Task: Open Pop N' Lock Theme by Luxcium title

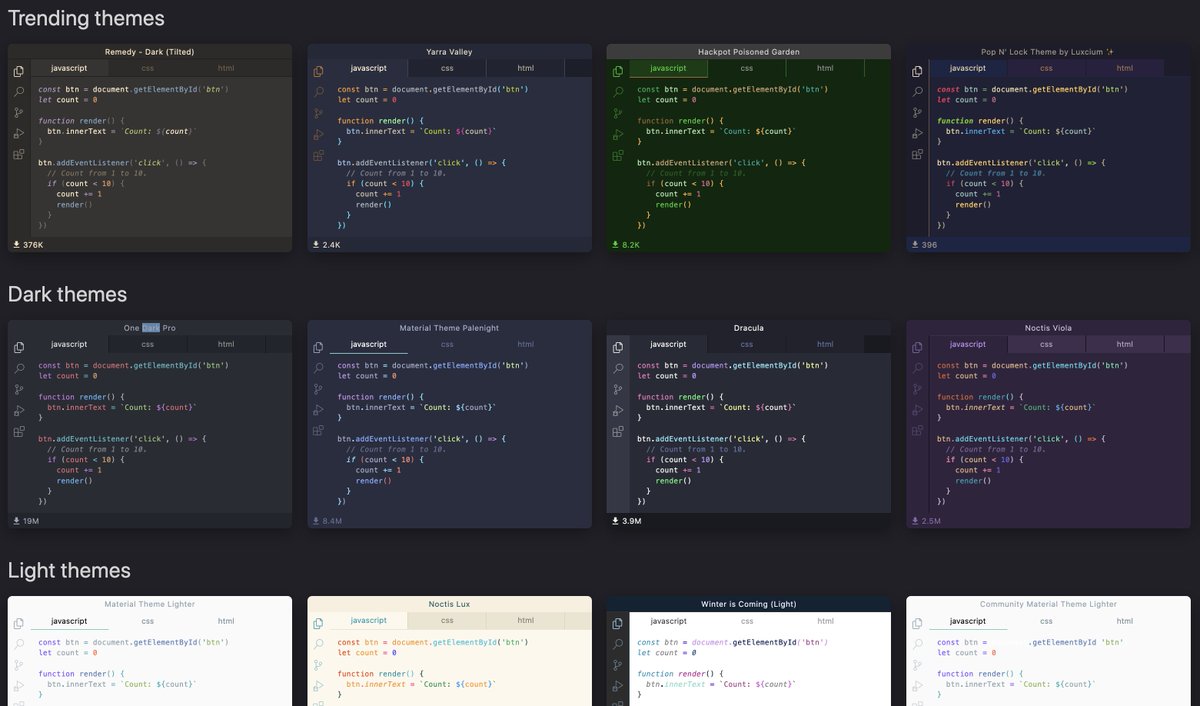Action: (x=1048, y=51)
